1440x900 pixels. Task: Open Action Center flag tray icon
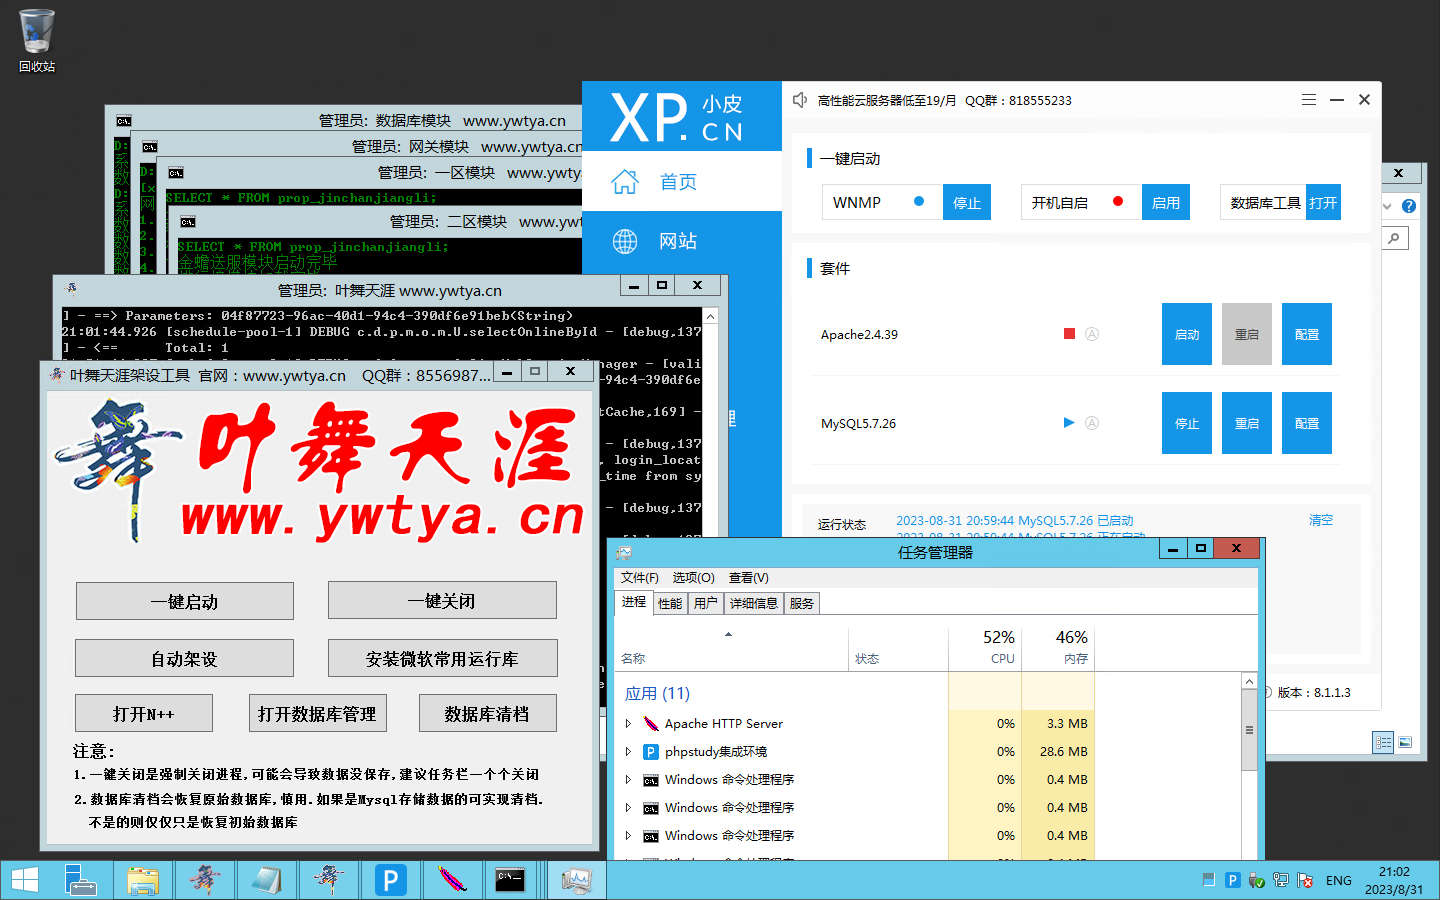(1305, 880)
